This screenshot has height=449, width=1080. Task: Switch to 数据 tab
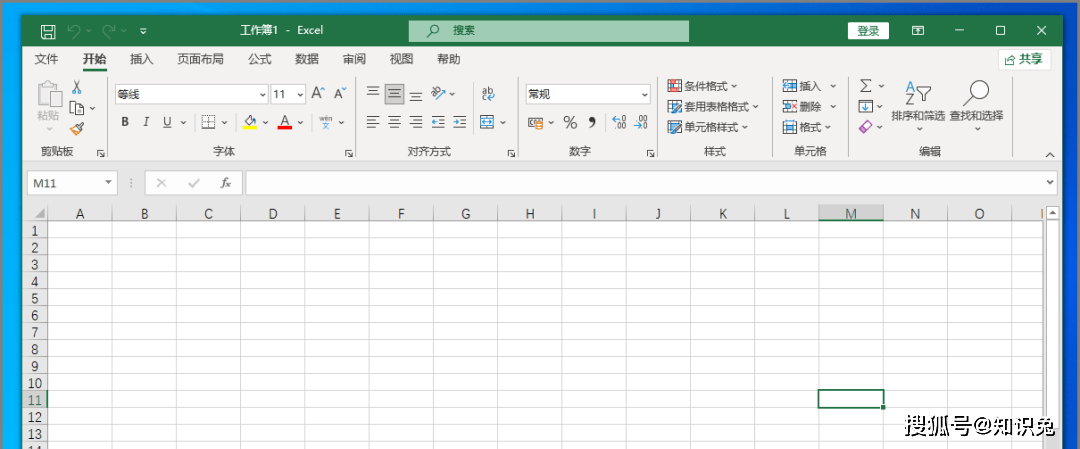click(x=307, y=59)
